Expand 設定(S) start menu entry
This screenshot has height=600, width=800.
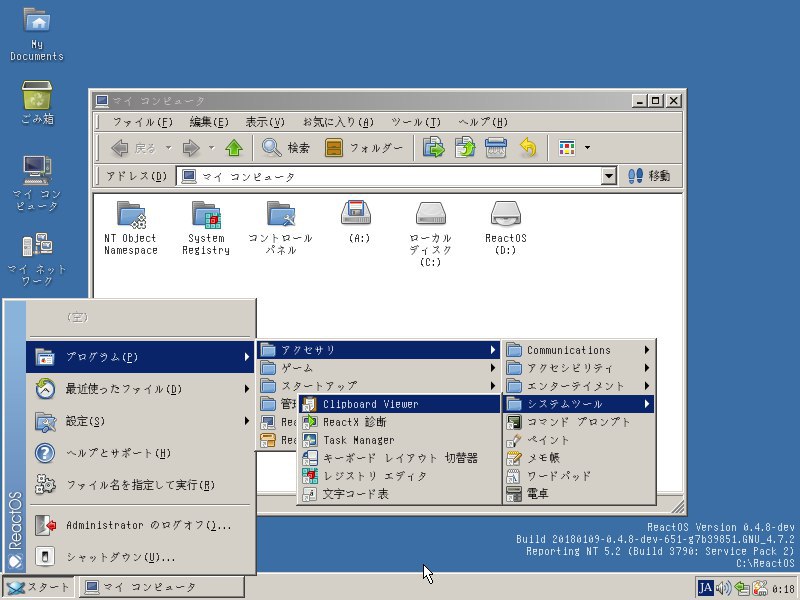pyautogui.click(x=140, y=421)
